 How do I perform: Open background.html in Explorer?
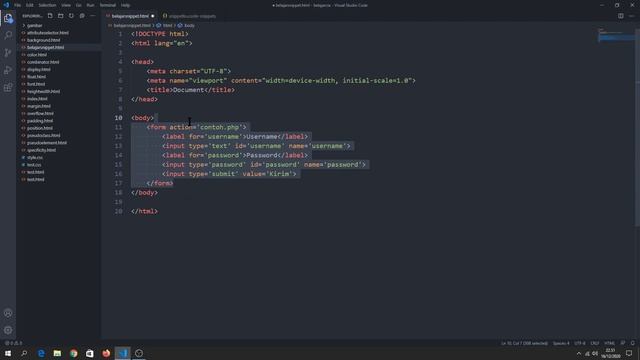click(43, 40)
